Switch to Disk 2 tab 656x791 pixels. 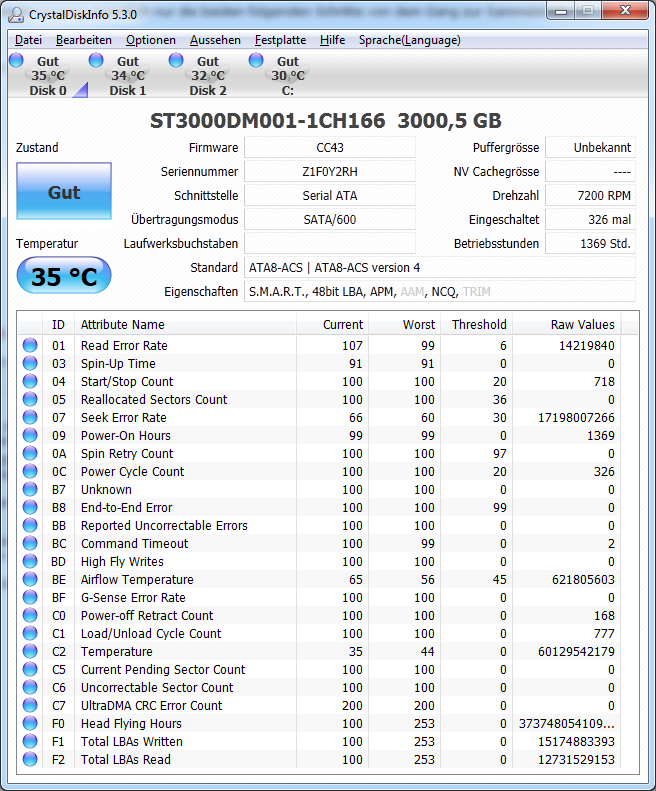pos(207,75)
